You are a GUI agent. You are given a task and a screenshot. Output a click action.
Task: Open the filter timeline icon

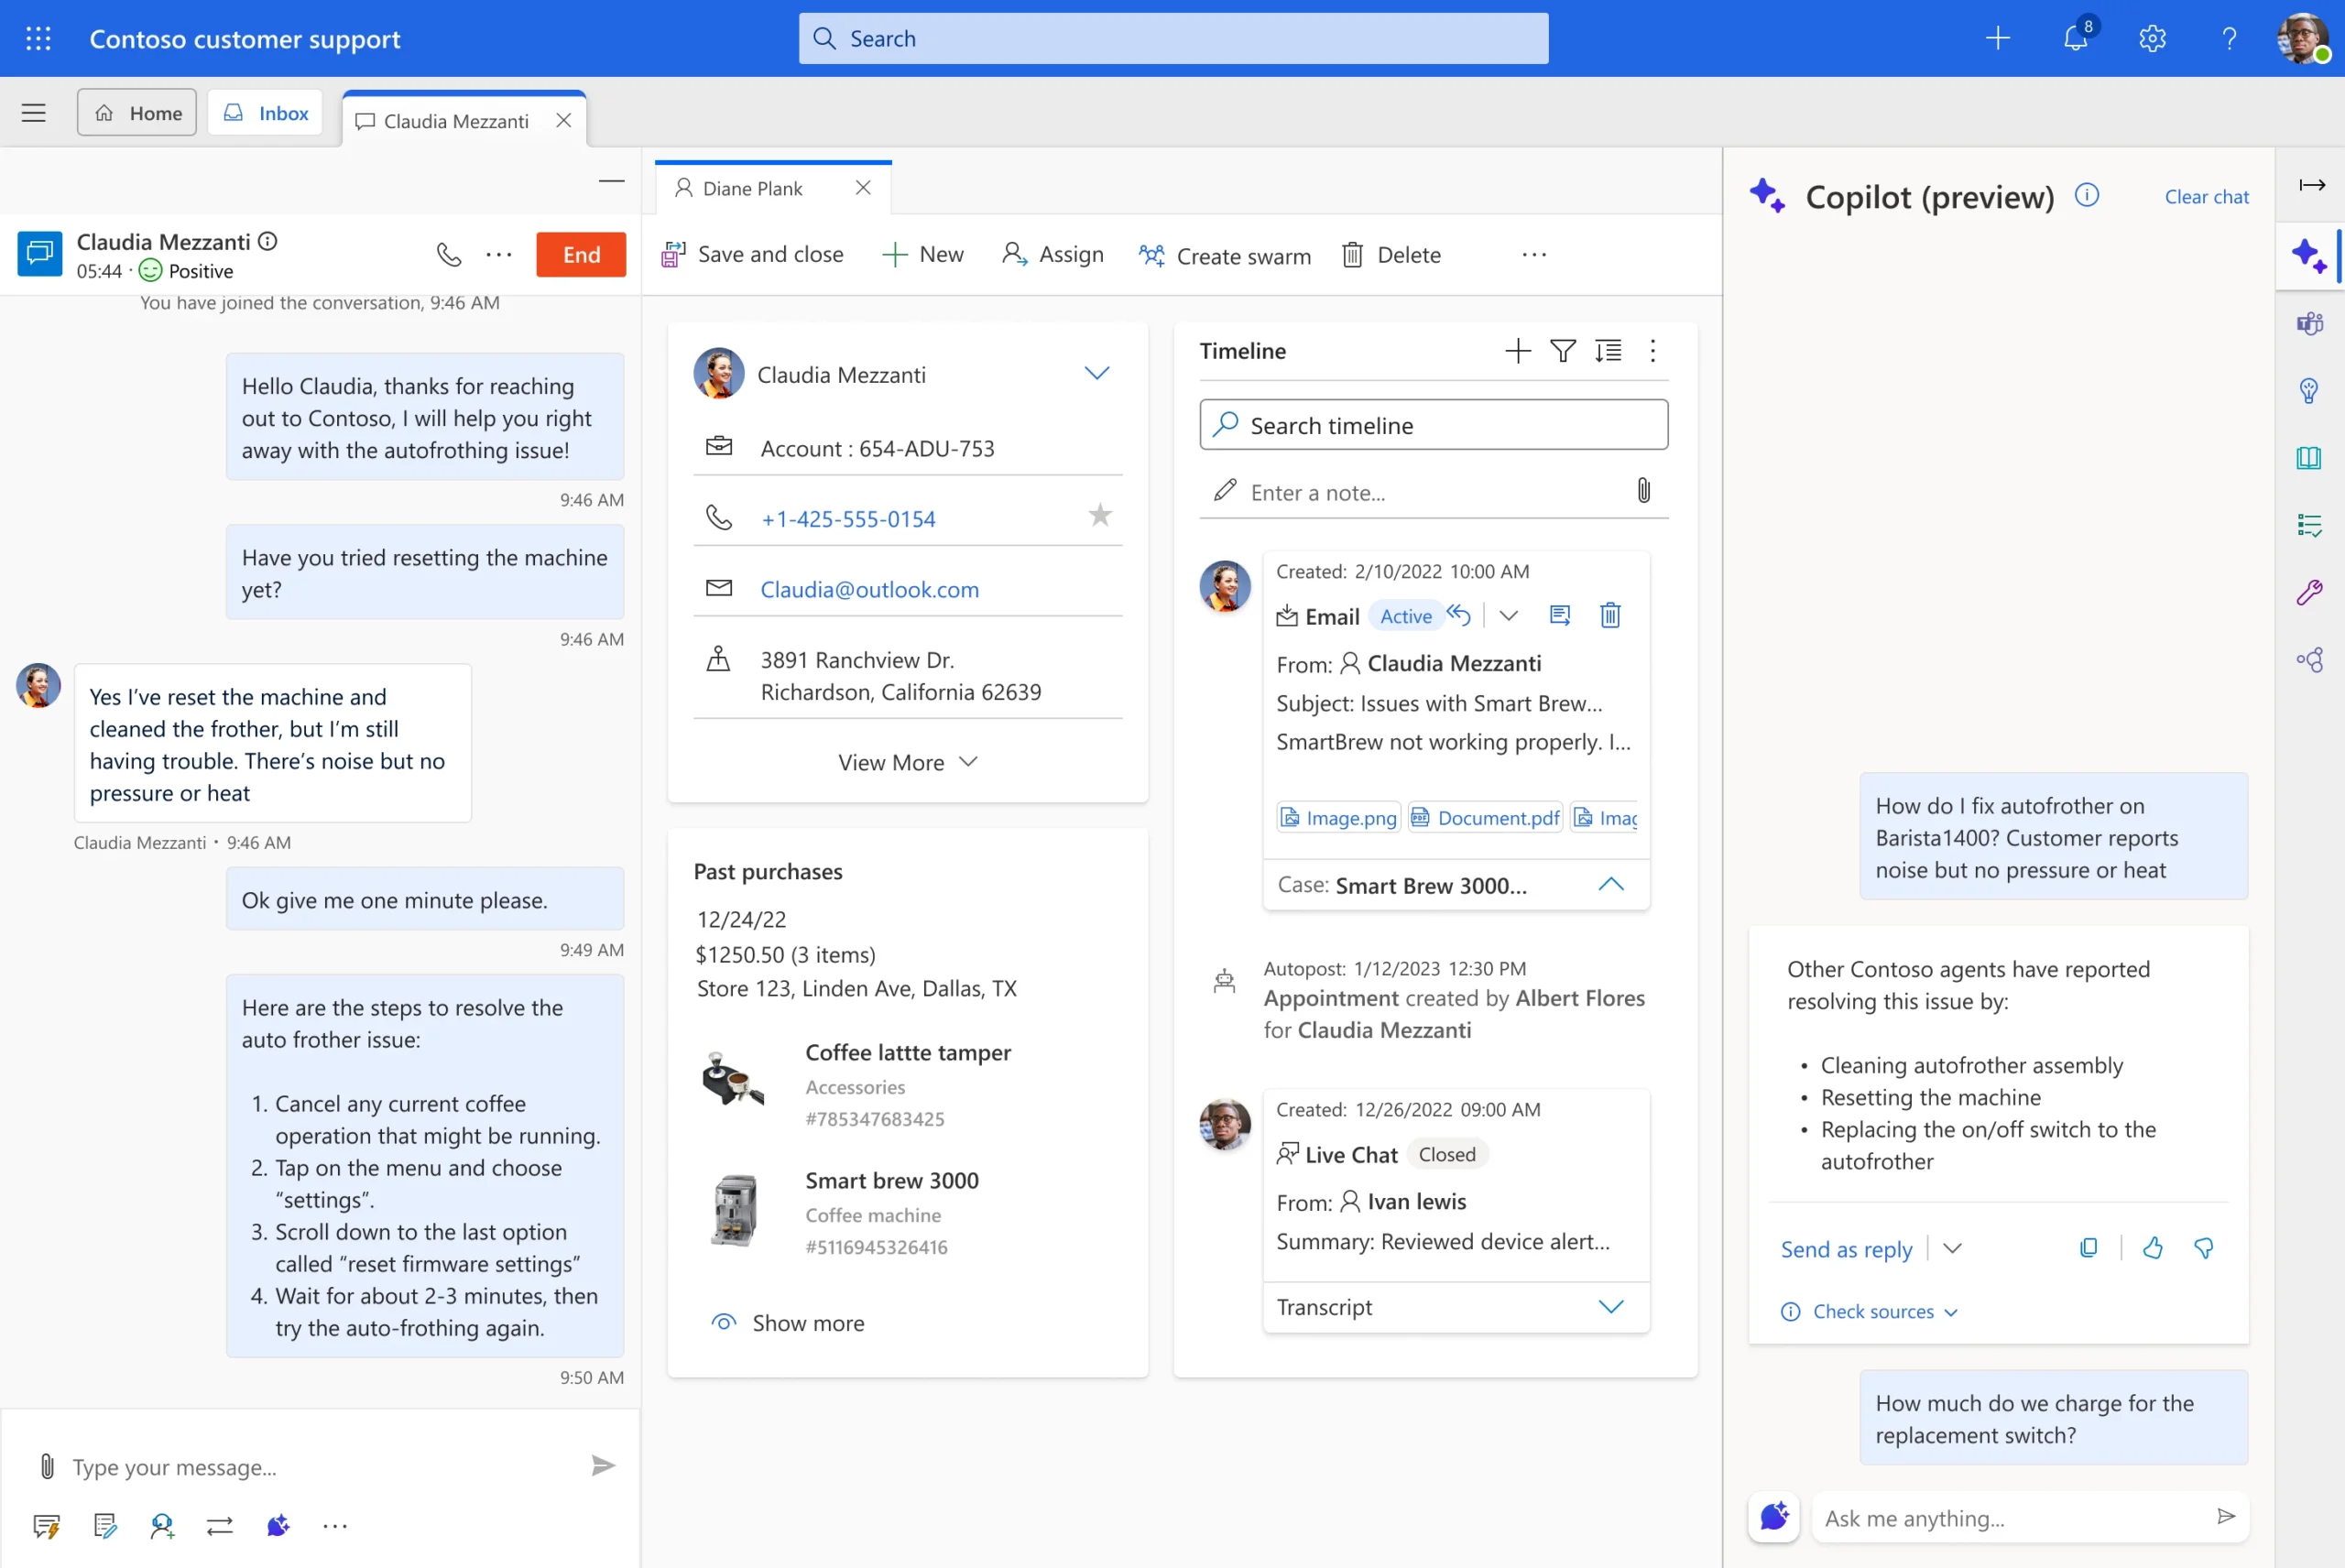pos(1563,350)
